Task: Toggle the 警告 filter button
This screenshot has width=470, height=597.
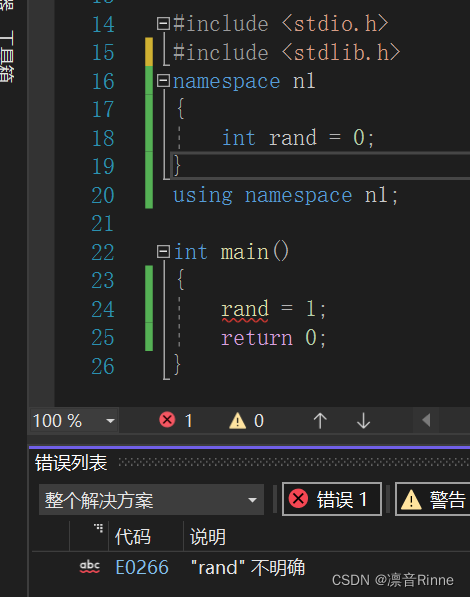Action: (433, 499)
